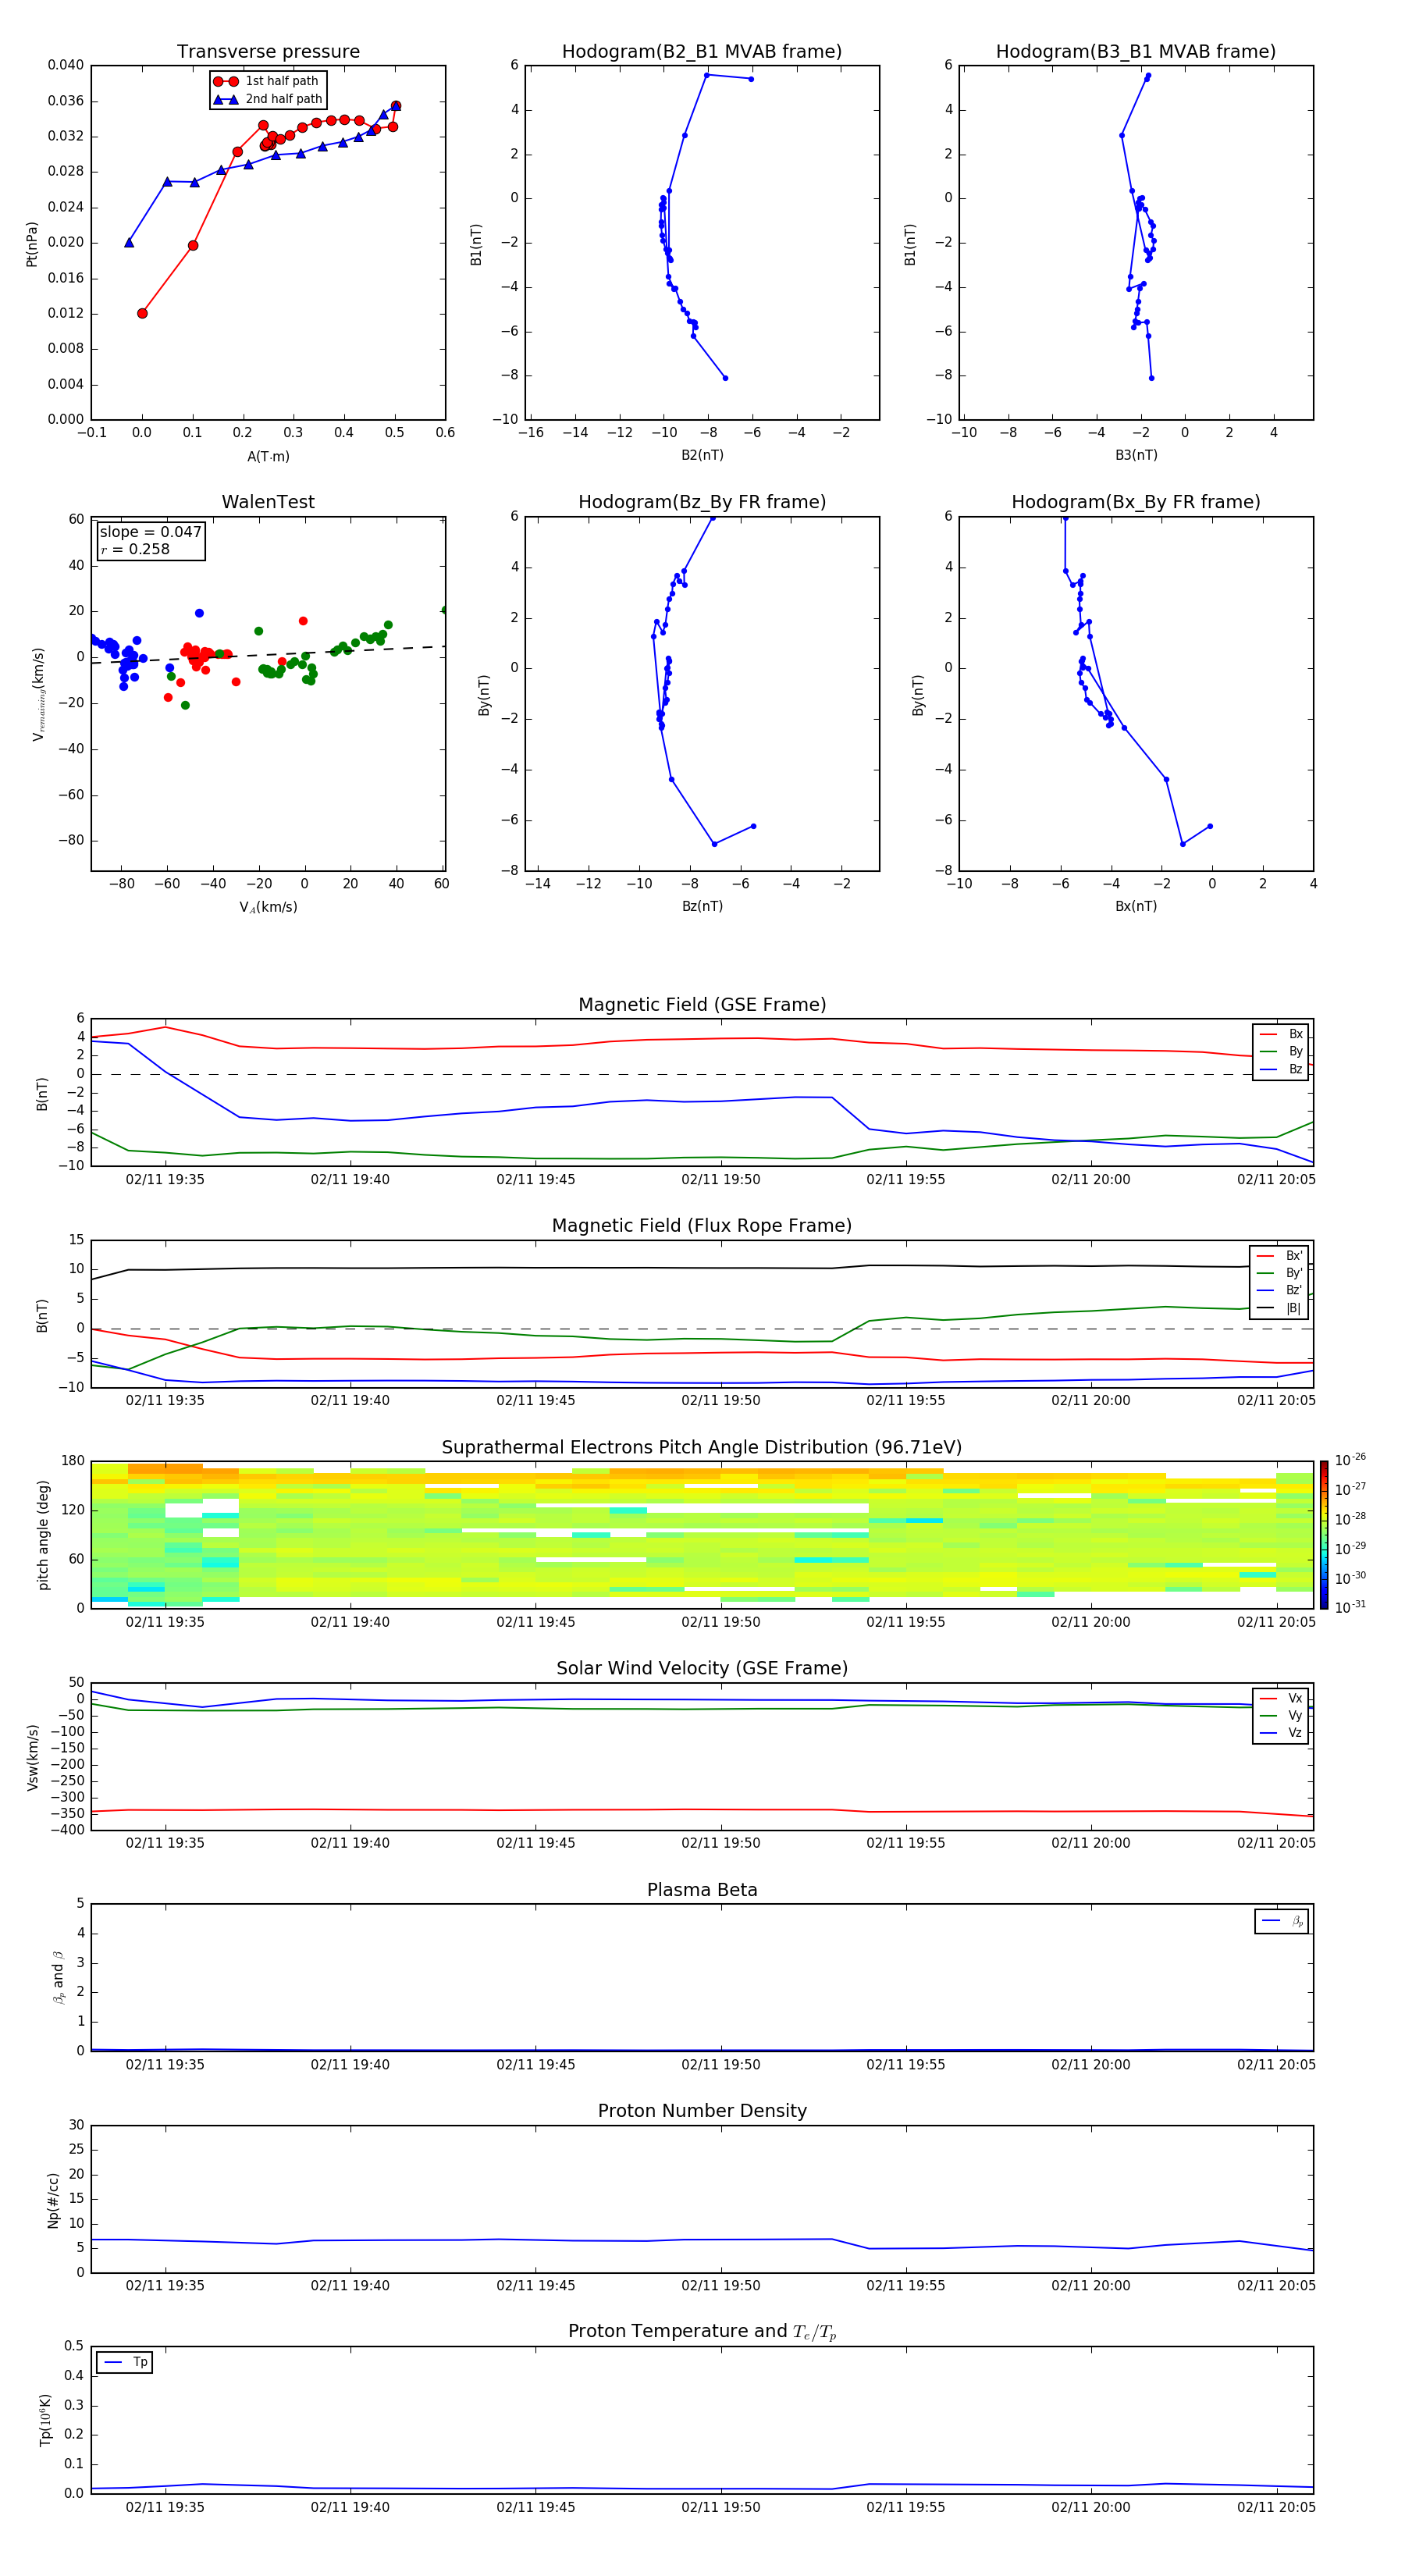
Task: Click the 'V_A(km/s)' axis label
Action: (268, 907)
